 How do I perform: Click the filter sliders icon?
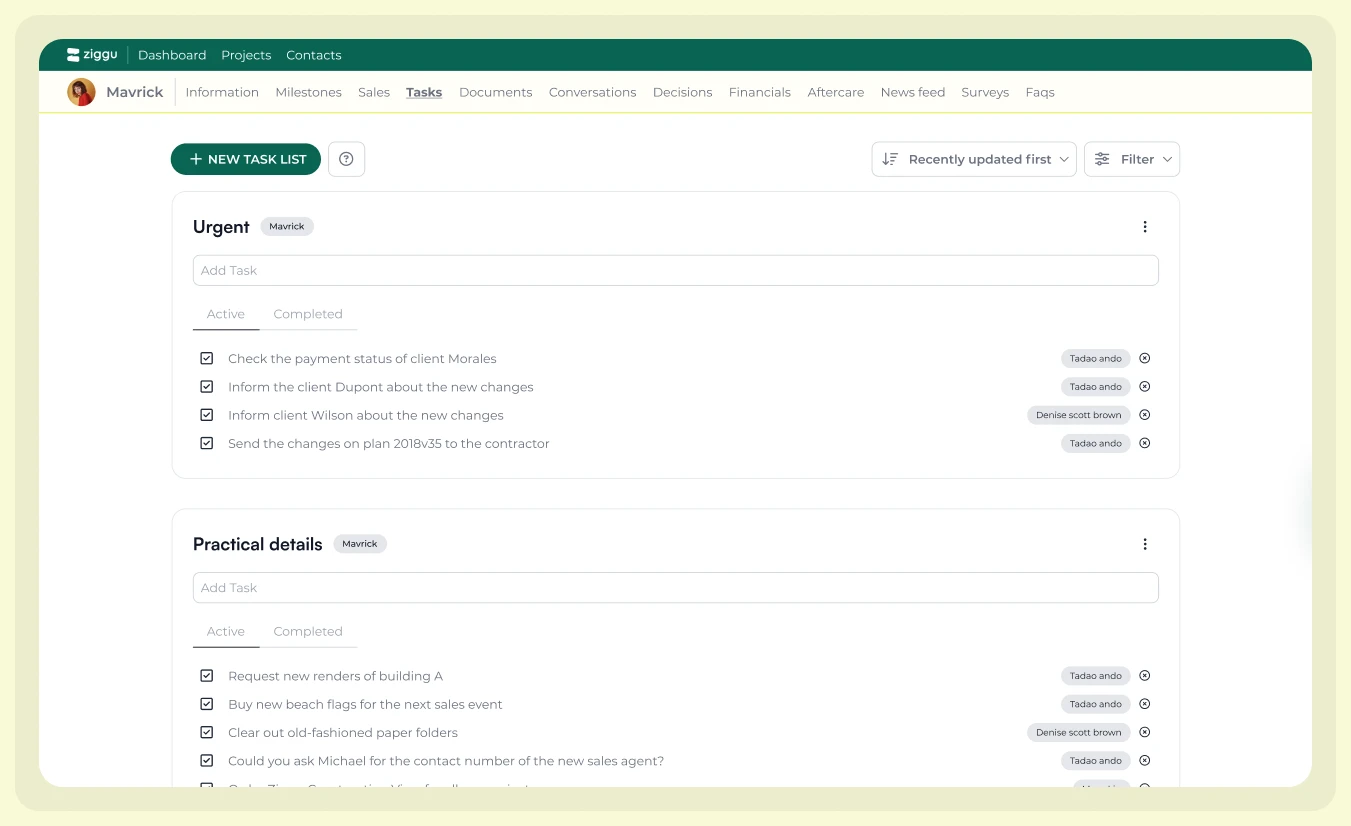click(1102, 159)
